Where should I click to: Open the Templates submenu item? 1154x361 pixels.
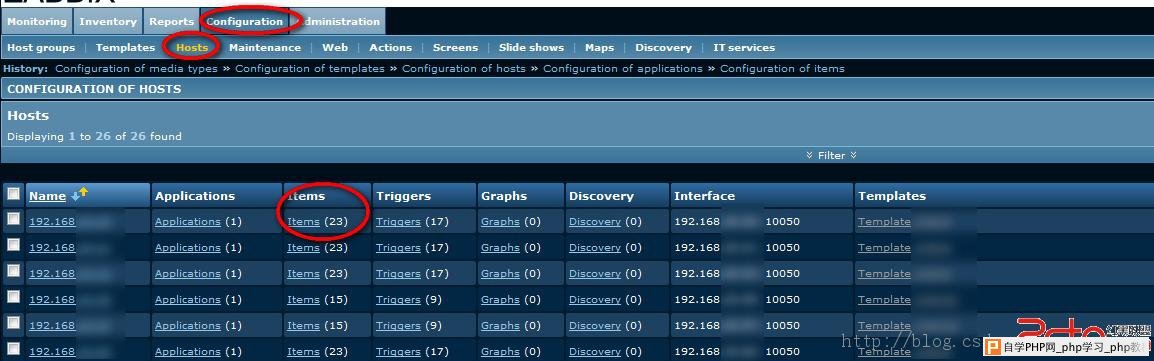125,47
